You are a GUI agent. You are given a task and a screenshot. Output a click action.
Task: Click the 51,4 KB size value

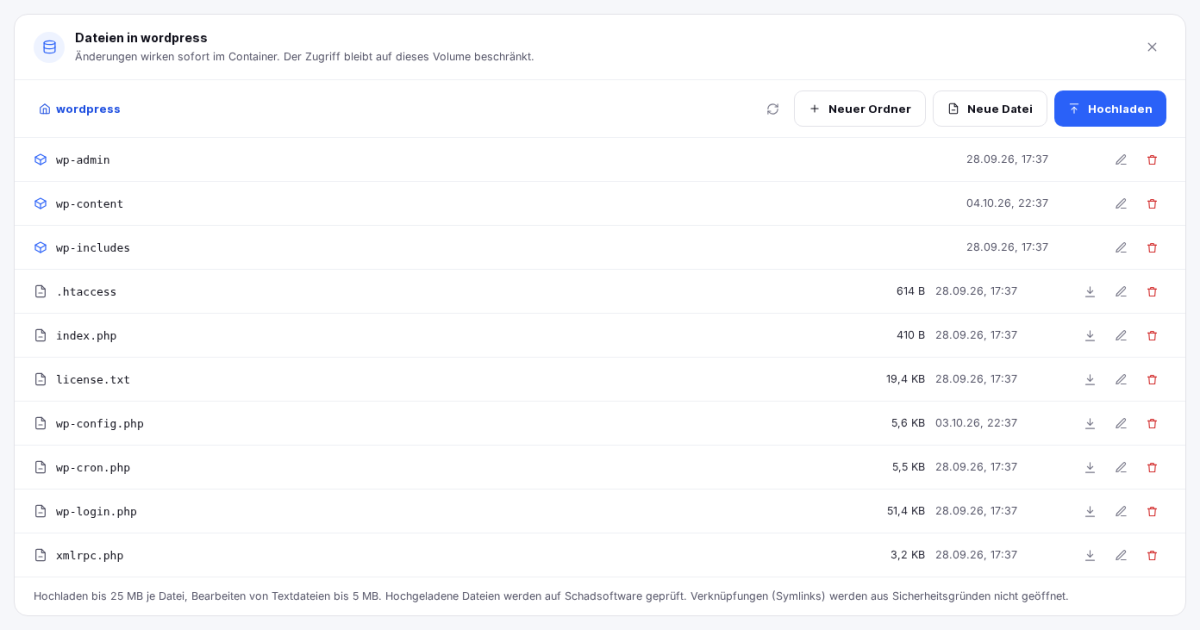(905, 512)
